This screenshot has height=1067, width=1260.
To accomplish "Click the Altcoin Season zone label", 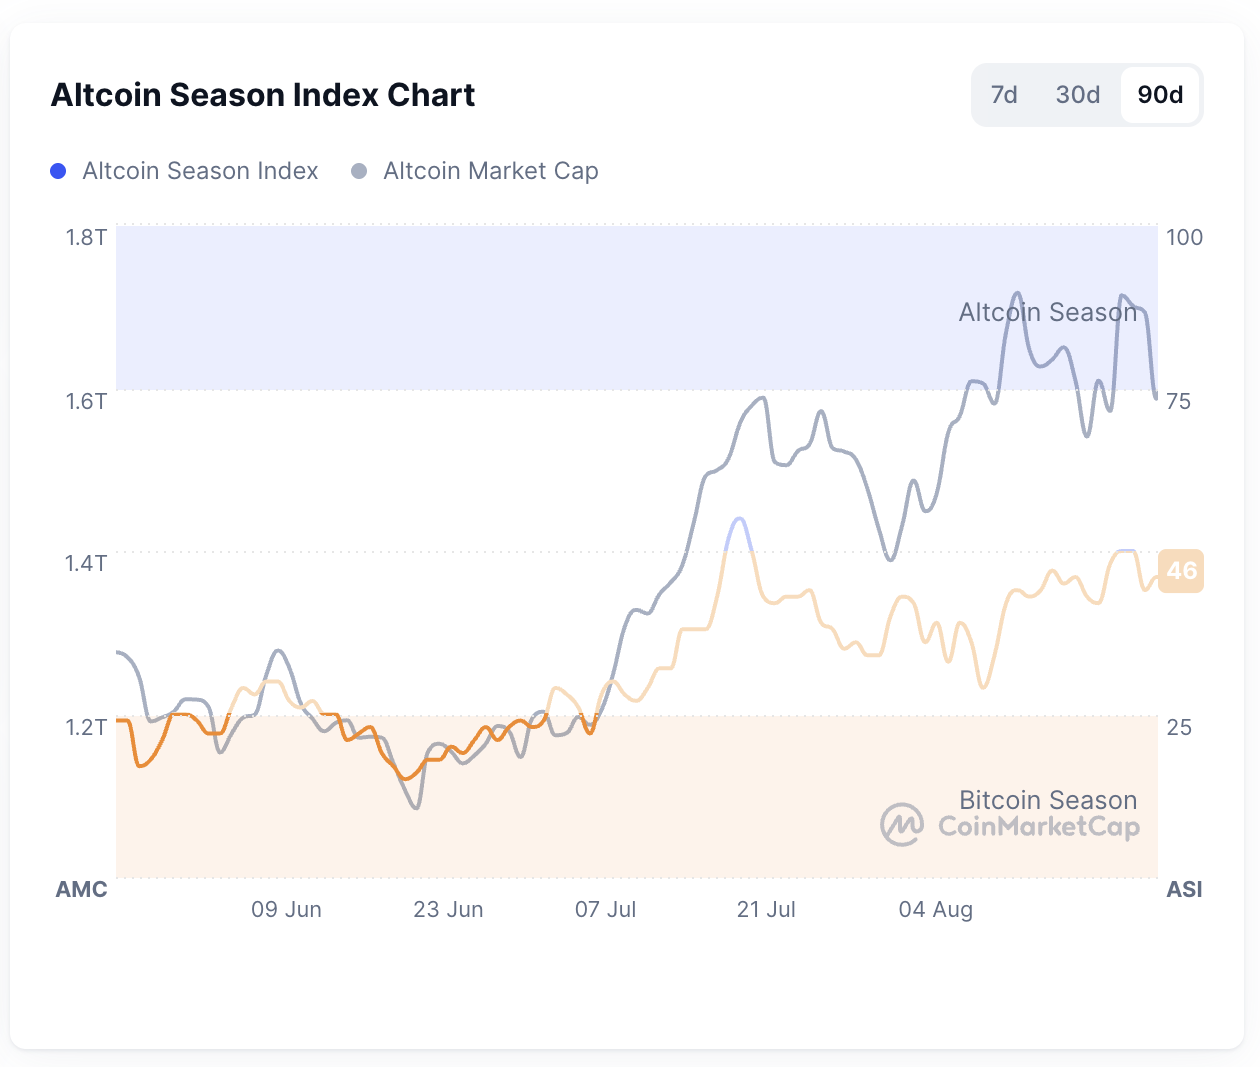I will coord(1047,313).
